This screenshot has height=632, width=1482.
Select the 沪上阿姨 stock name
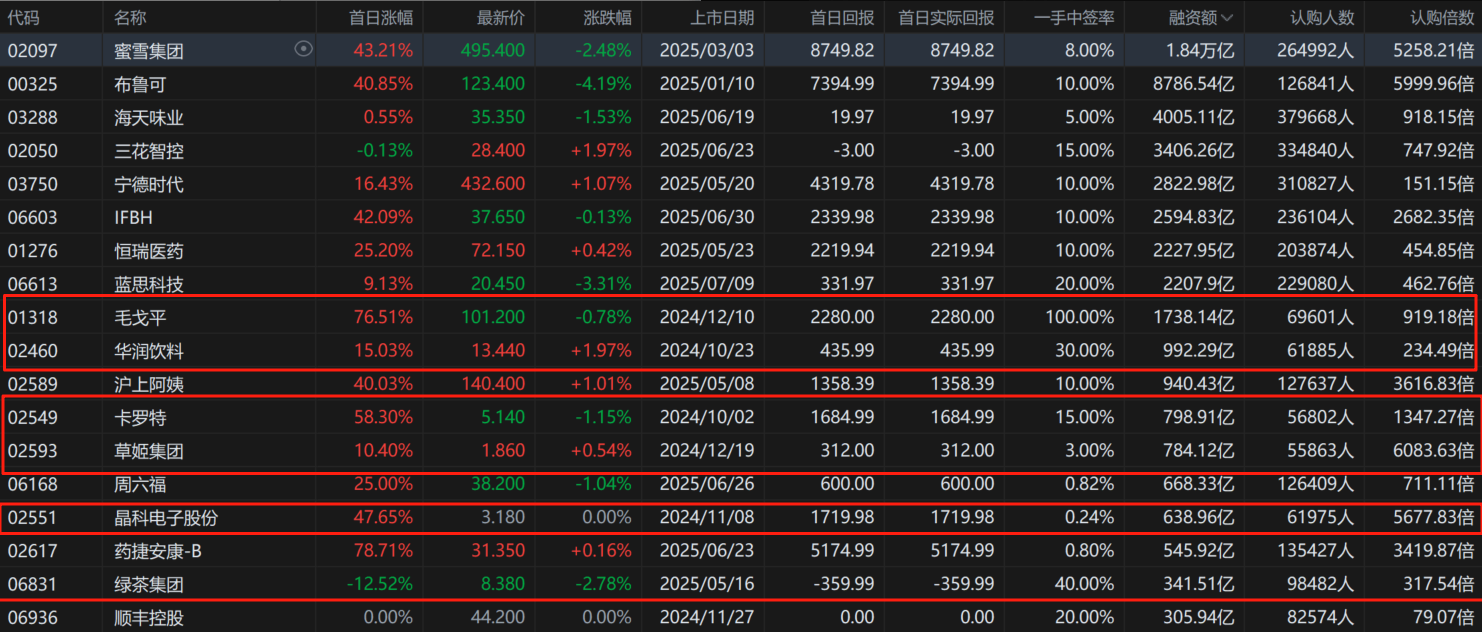(x=148, y=384)
